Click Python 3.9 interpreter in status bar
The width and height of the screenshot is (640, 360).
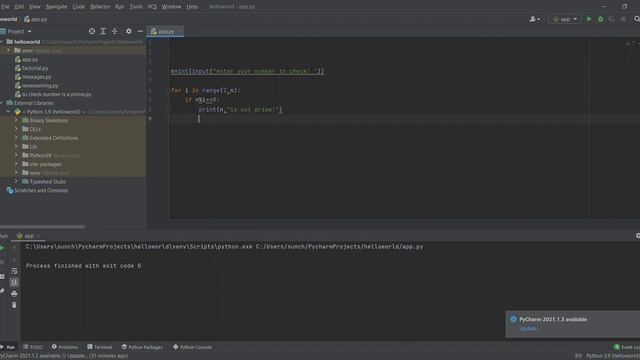click(613, 356)
